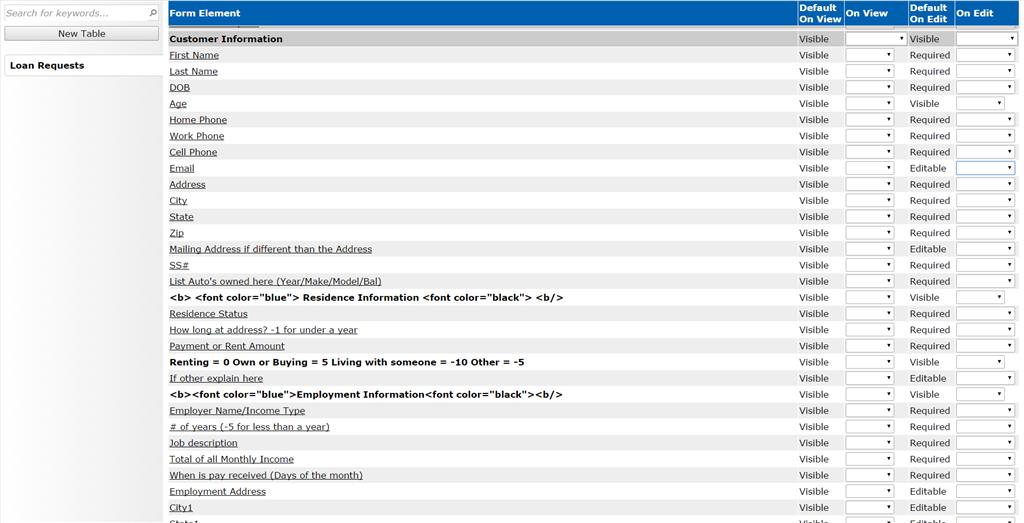Open On Edit dropdown for If other explain here
This screenshot has height=523, width=1024.
(x=985, y=379)
